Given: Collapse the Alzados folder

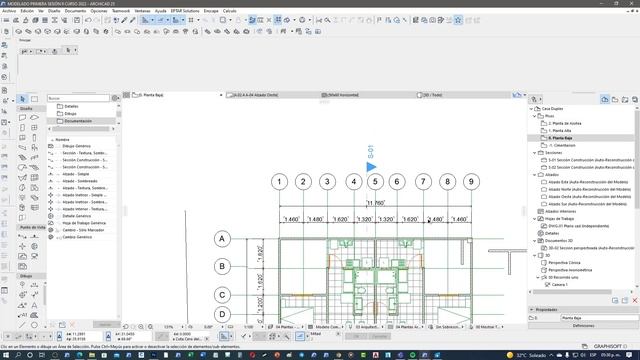Looking at the screenshot, I should [x=535, y=175].
